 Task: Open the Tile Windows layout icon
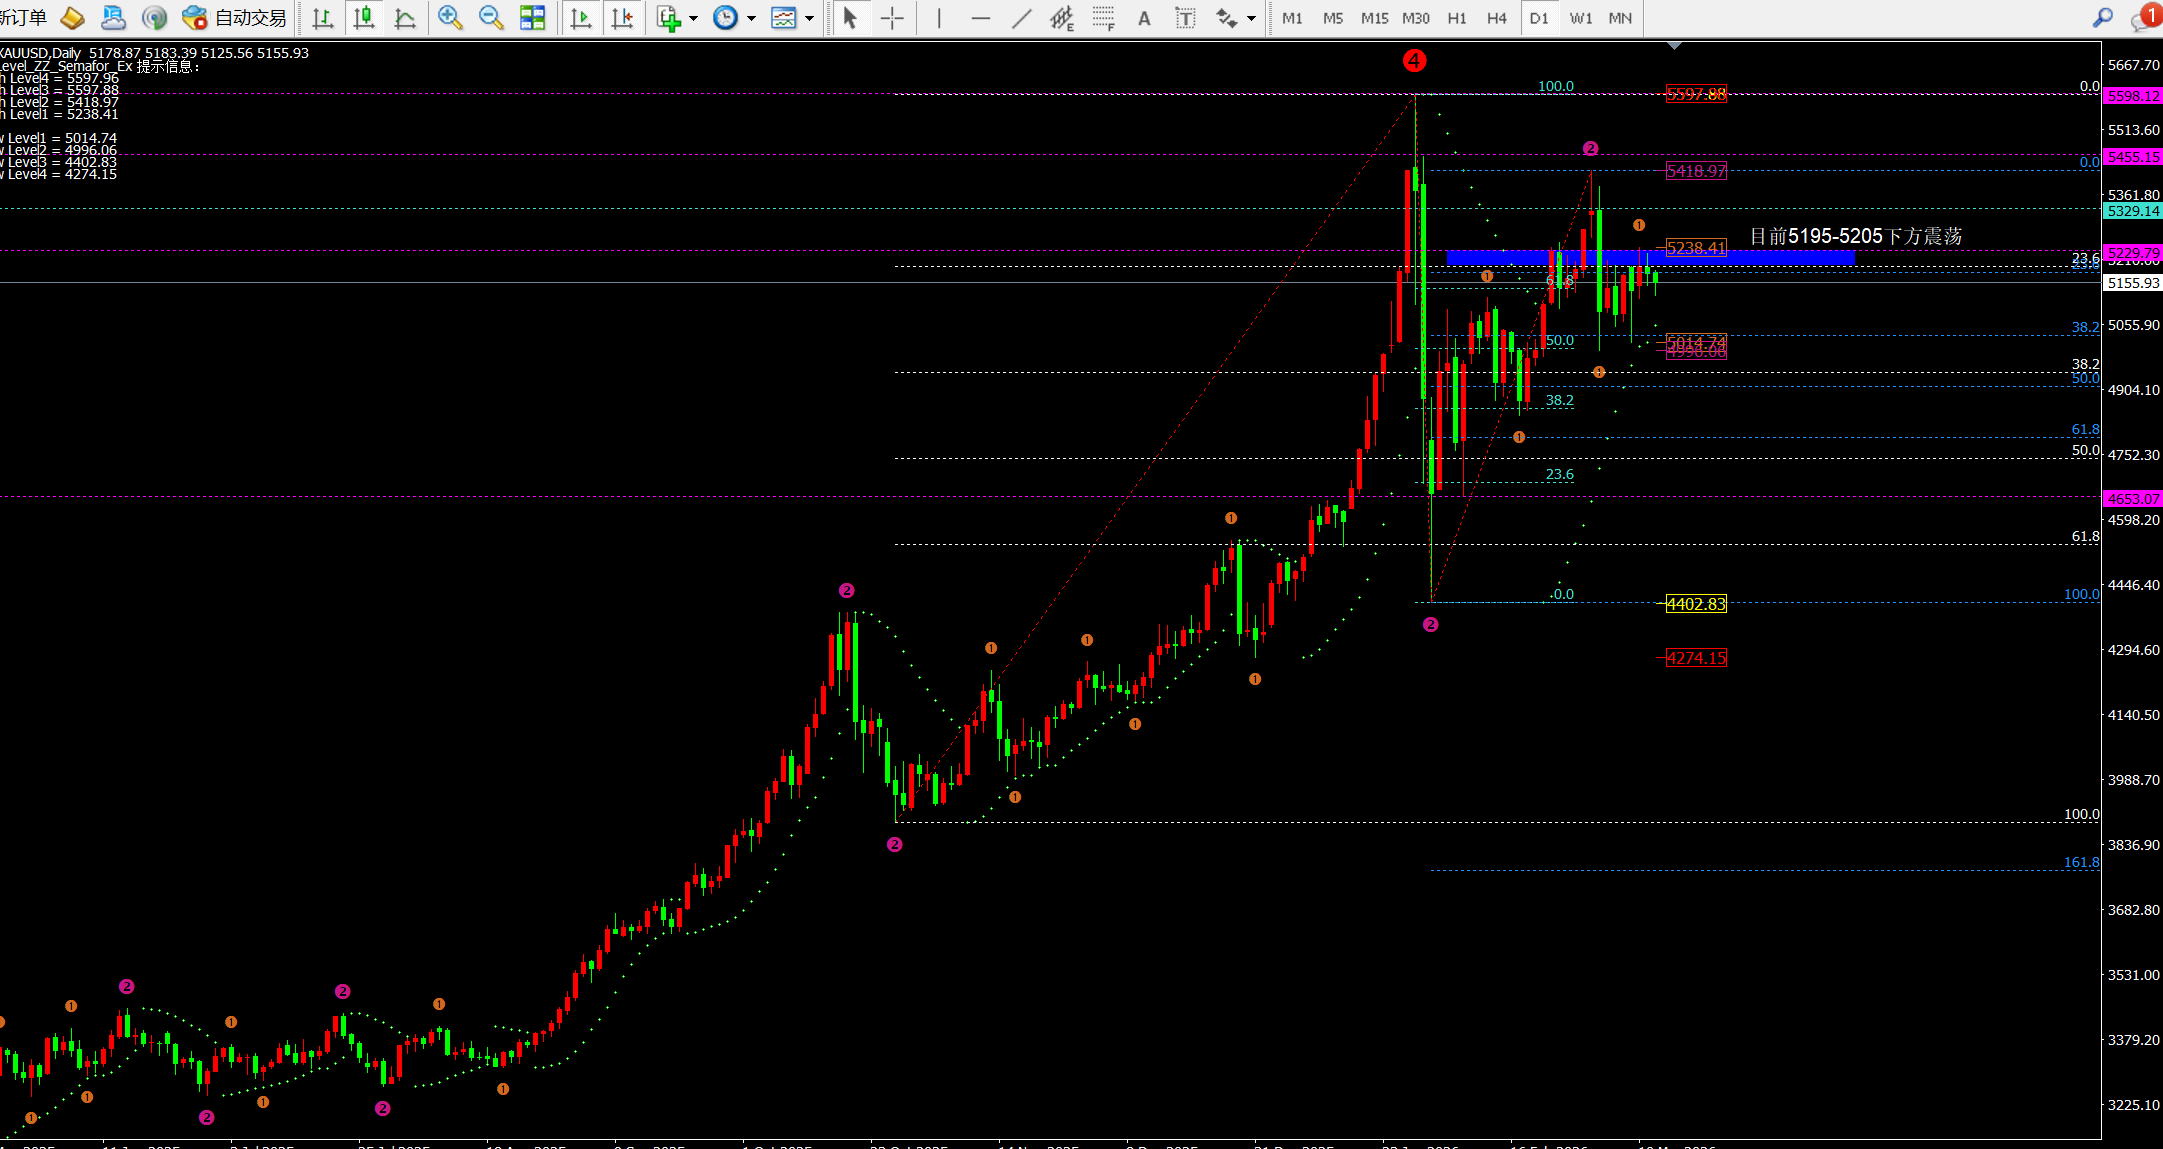coord(532,18)
